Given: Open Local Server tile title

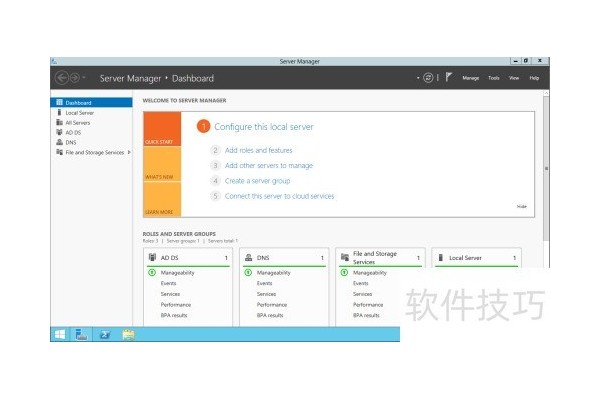Looking at the screenshot, I should pos(465,258).
